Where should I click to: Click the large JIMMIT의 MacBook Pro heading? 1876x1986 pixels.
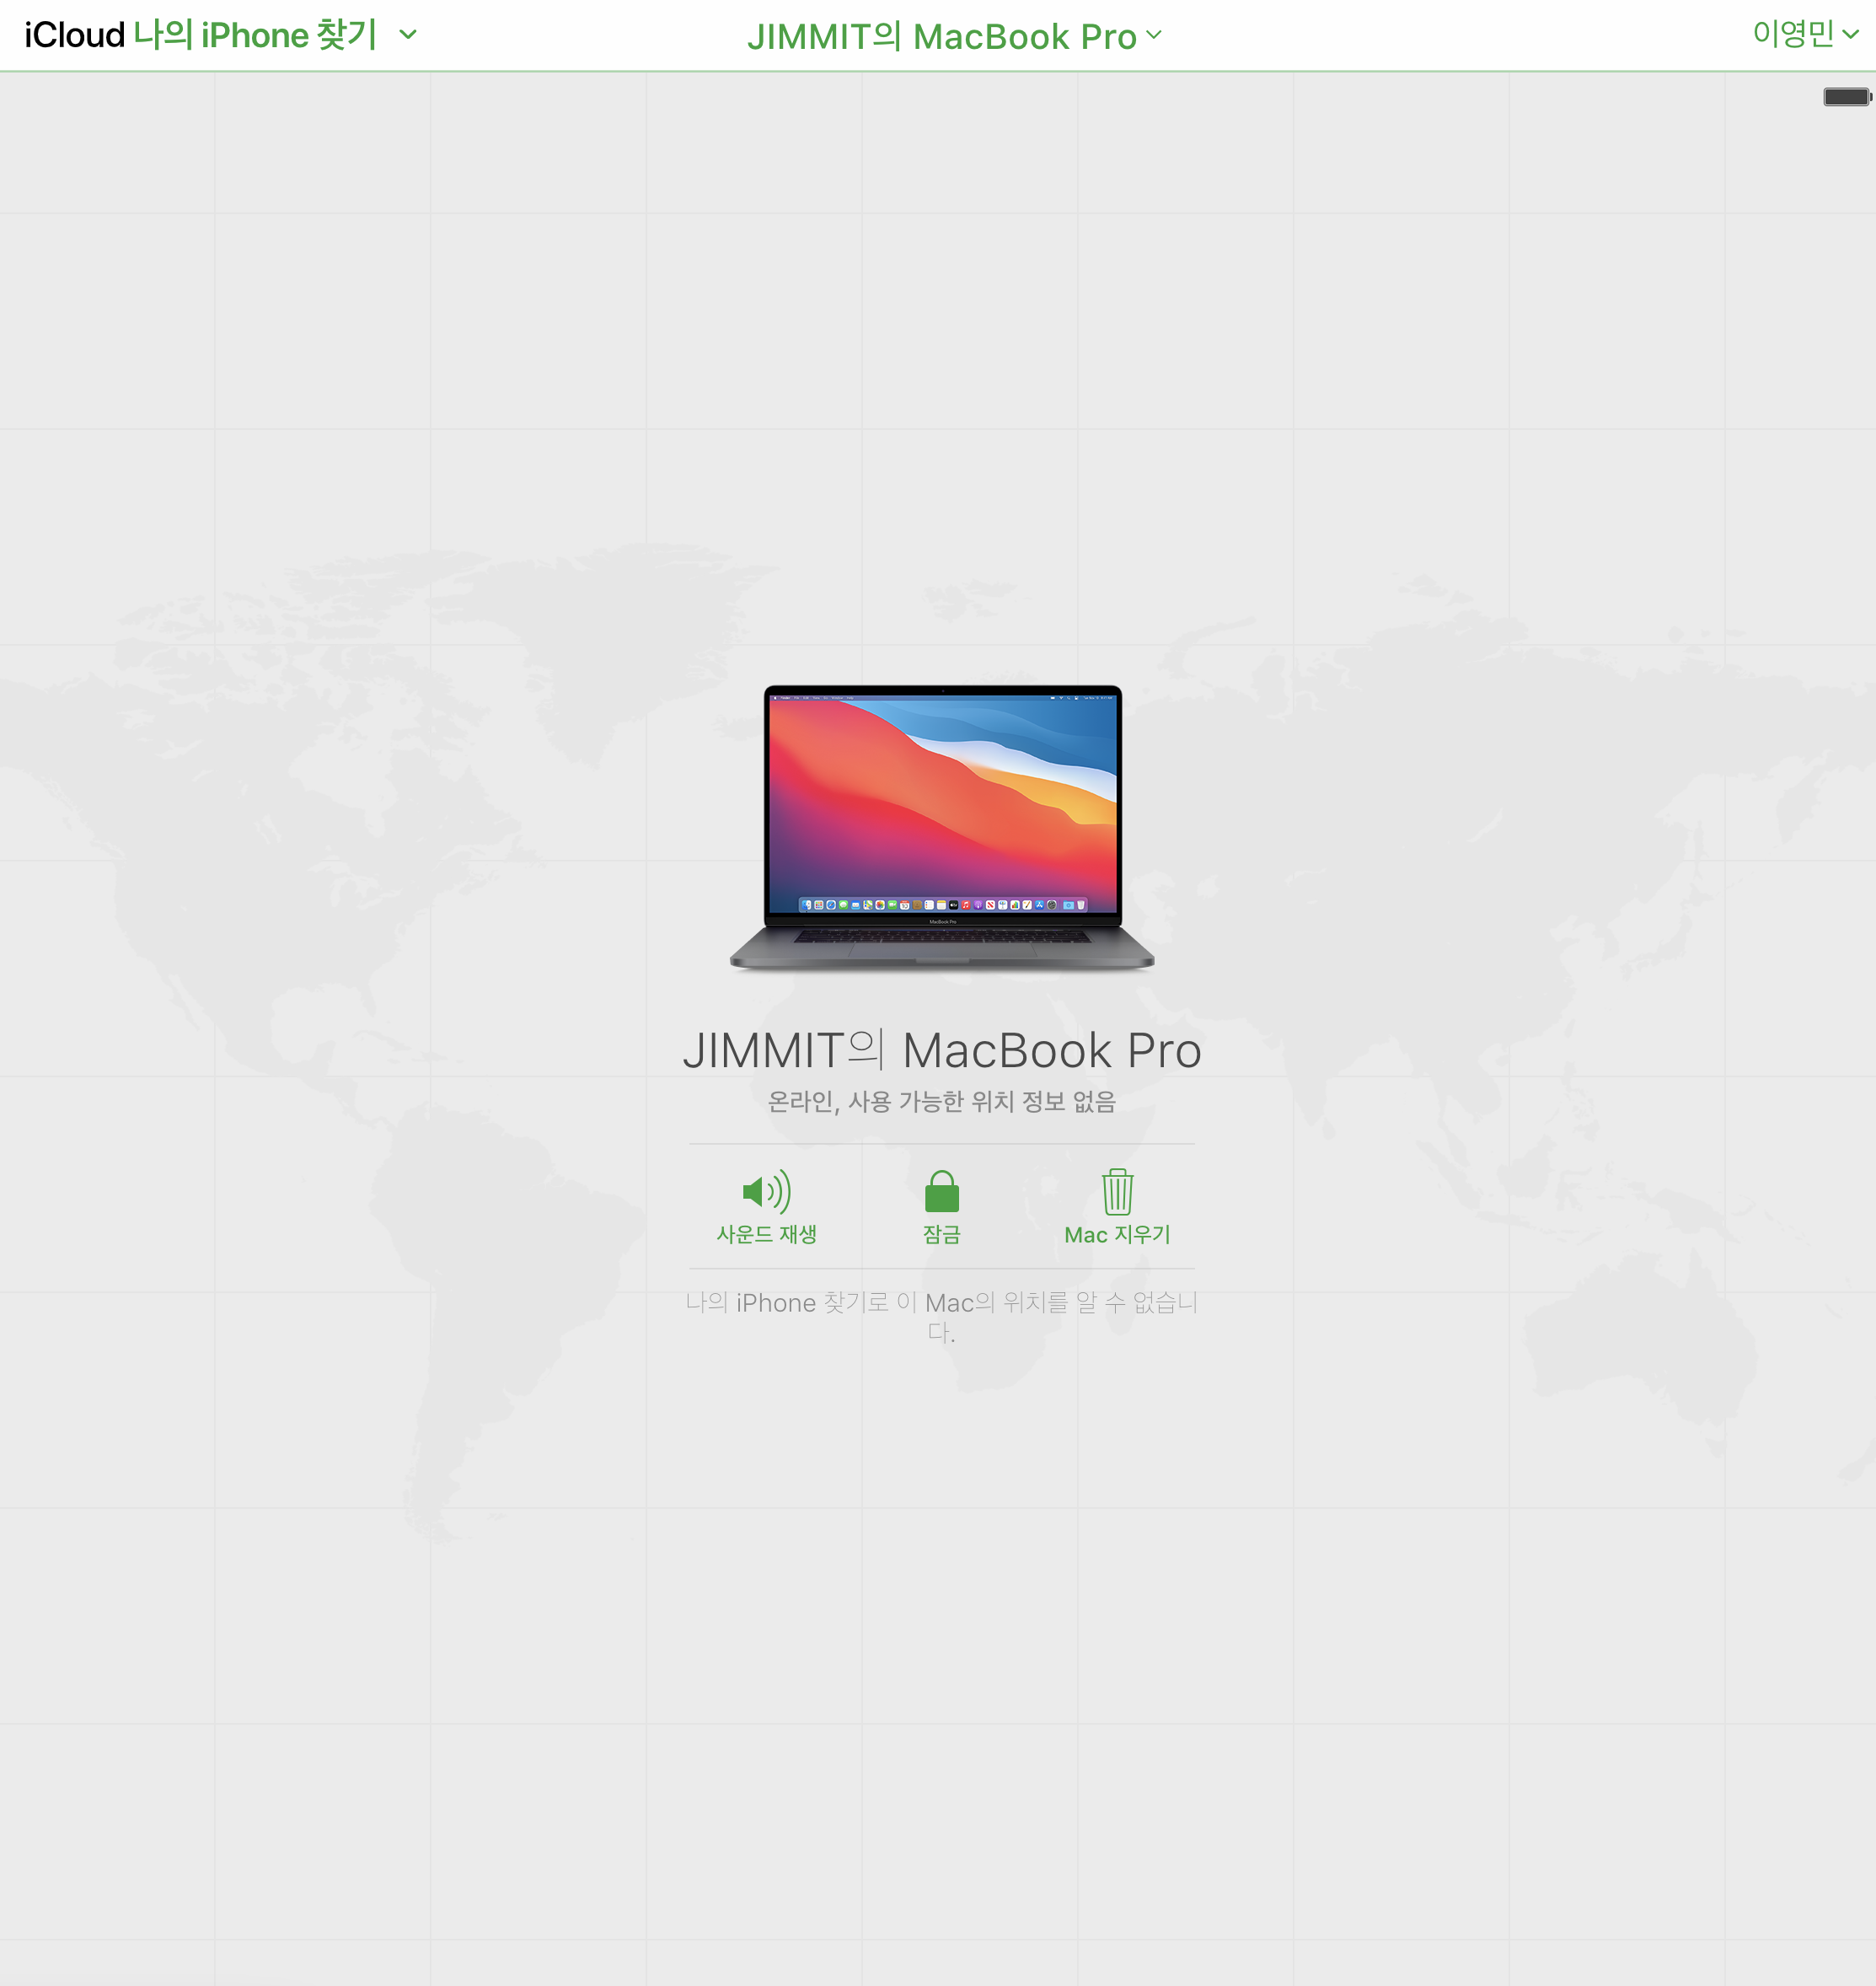[x=941, y=1051]
